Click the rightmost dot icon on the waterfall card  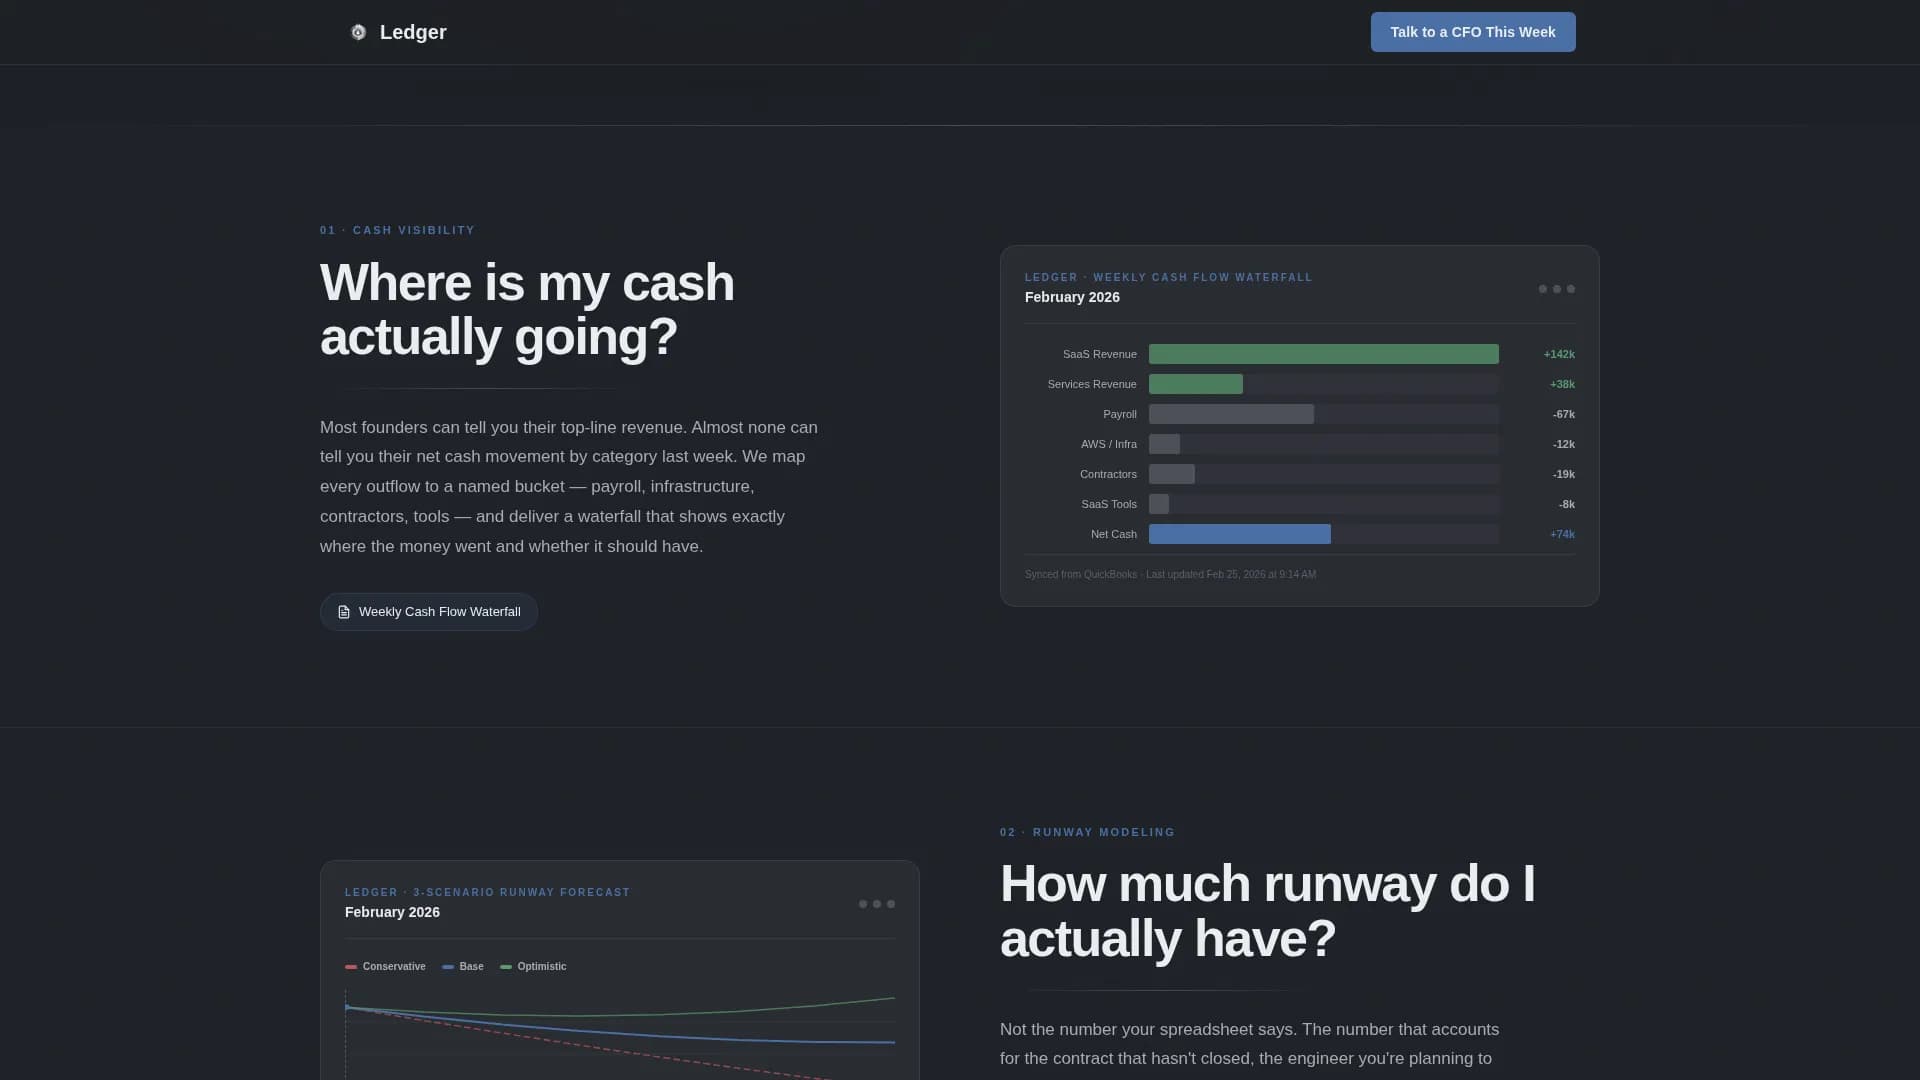(x=1569, y=289)
